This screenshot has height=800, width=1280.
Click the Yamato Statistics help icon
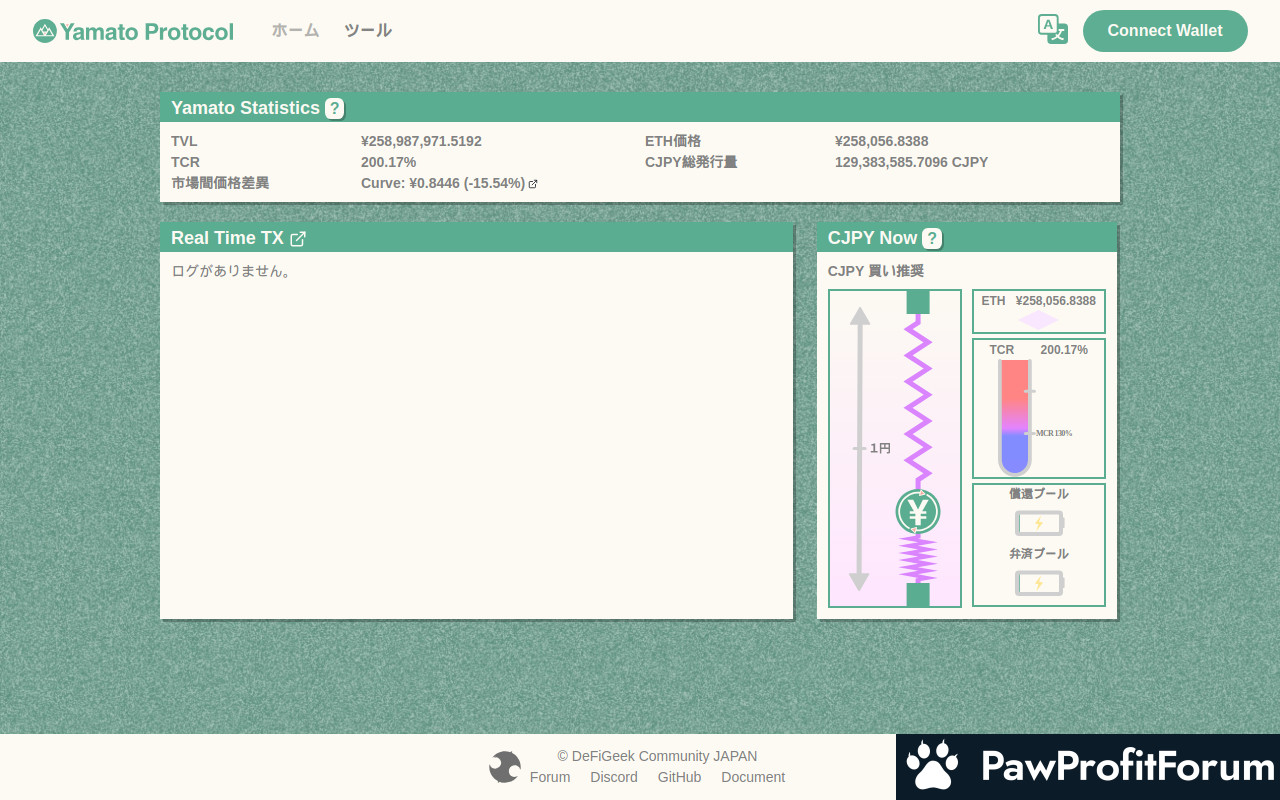[x=334, y=108]
